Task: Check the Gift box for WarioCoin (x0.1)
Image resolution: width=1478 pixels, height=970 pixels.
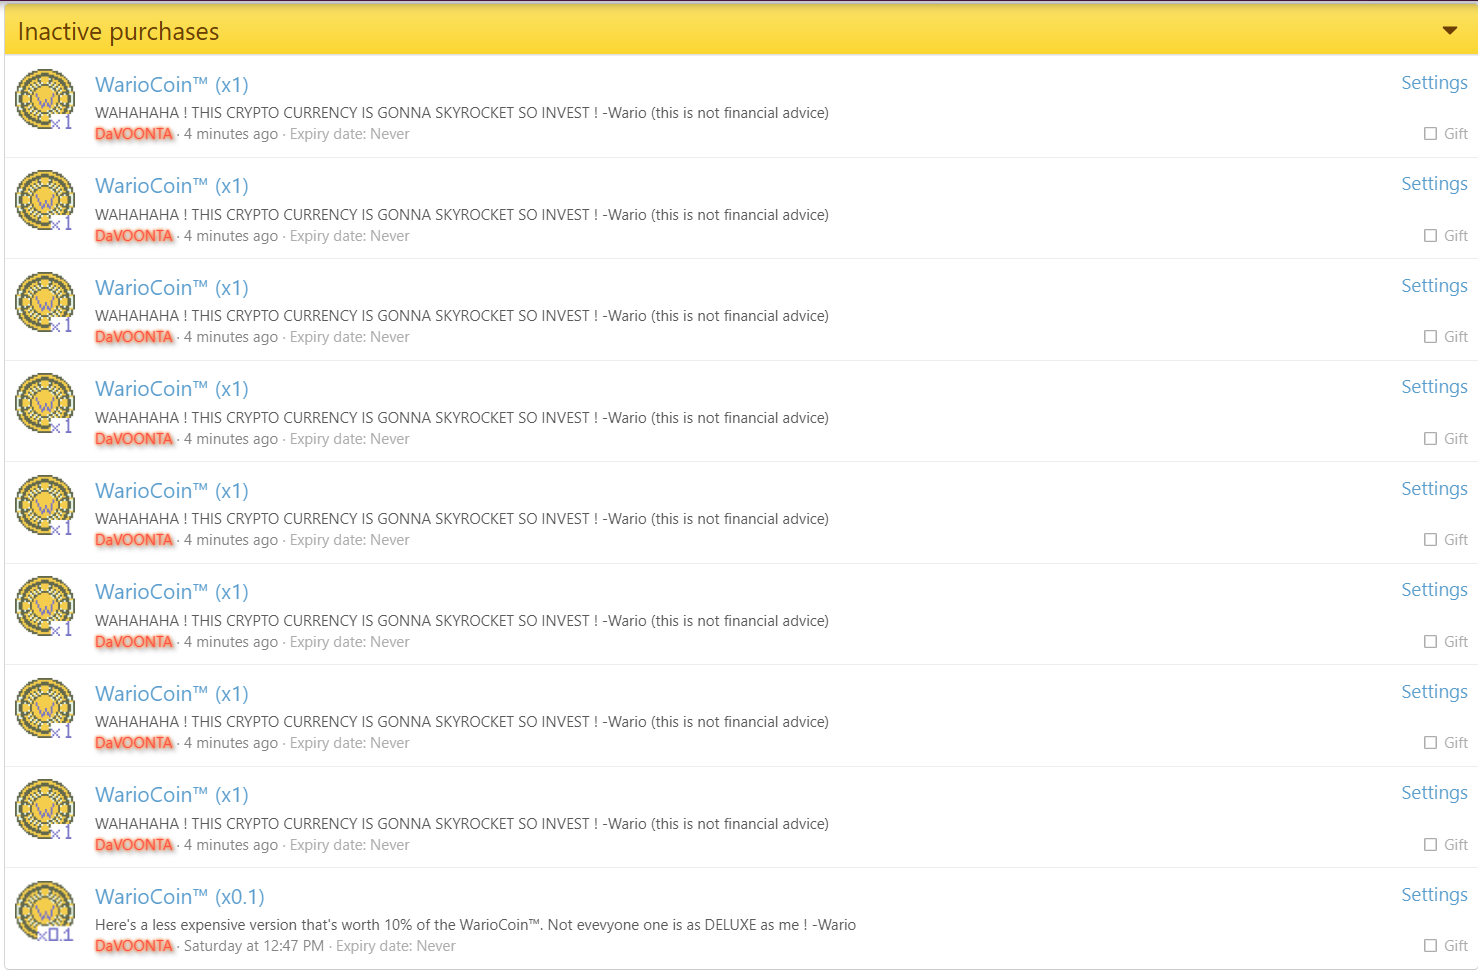Action: click(1430, 946)
